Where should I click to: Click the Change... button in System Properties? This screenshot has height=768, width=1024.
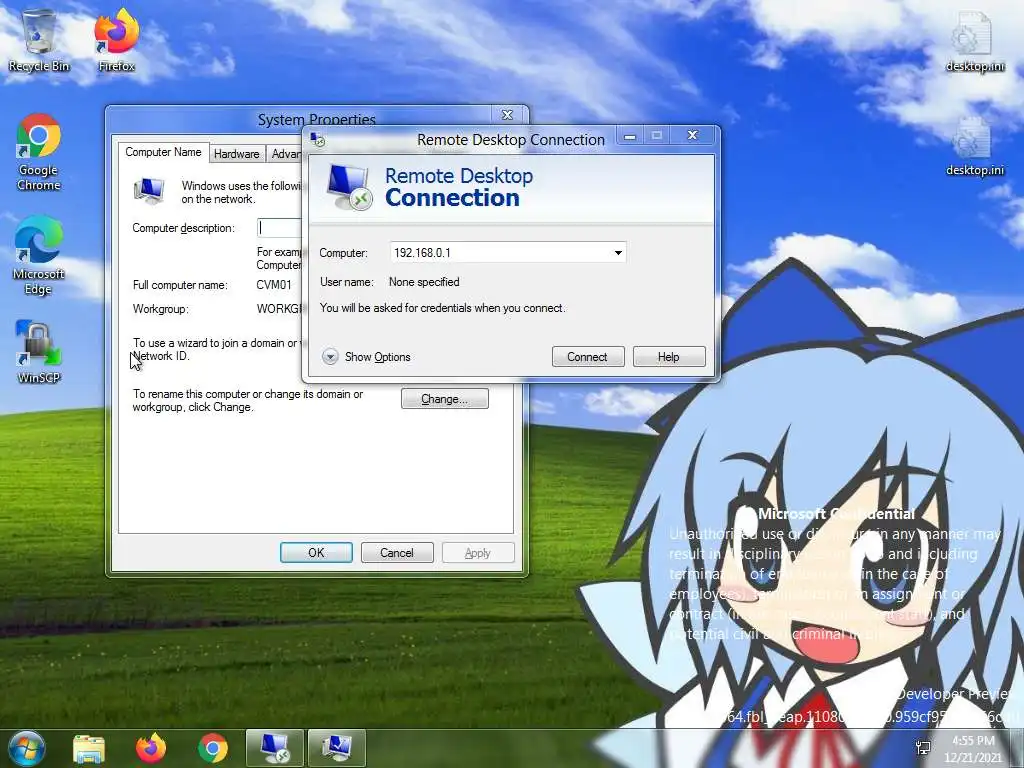click(x=445, y=399)
